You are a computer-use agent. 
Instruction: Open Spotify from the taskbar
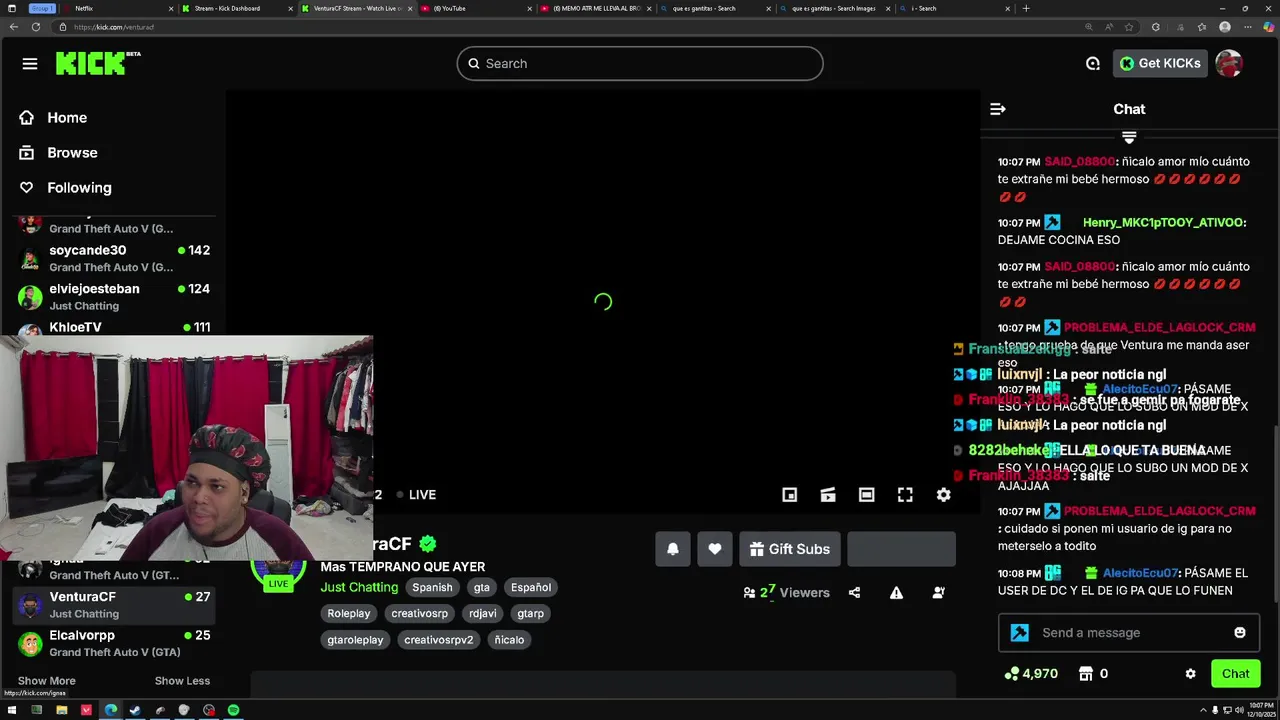(233, 710)
